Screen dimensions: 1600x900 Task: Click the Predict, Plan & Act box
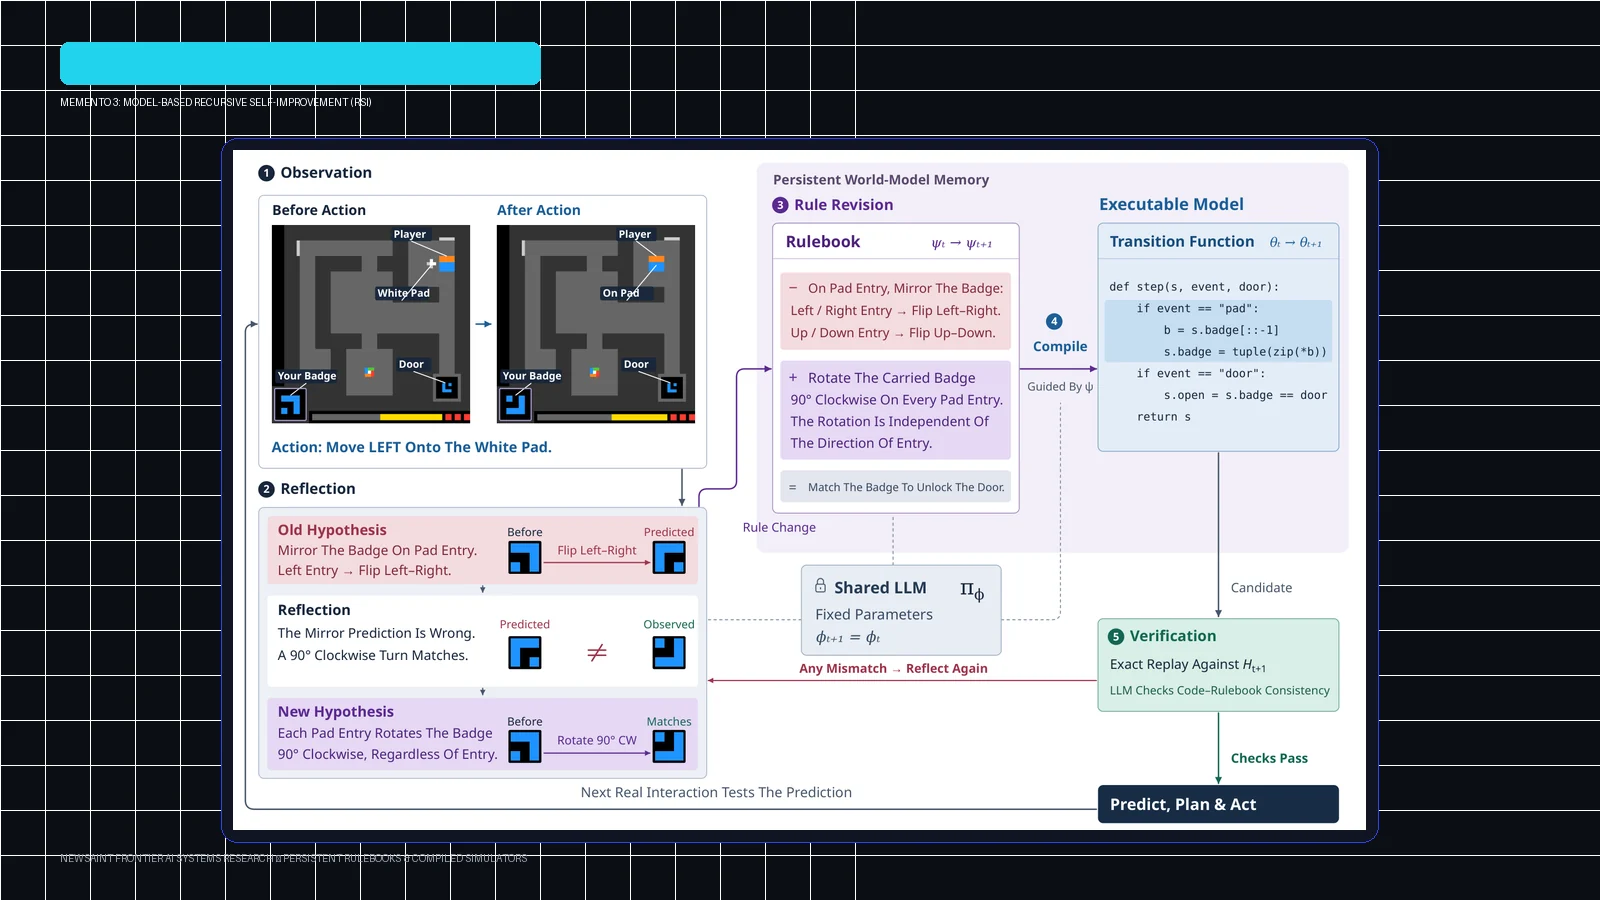pos(1218,804)
